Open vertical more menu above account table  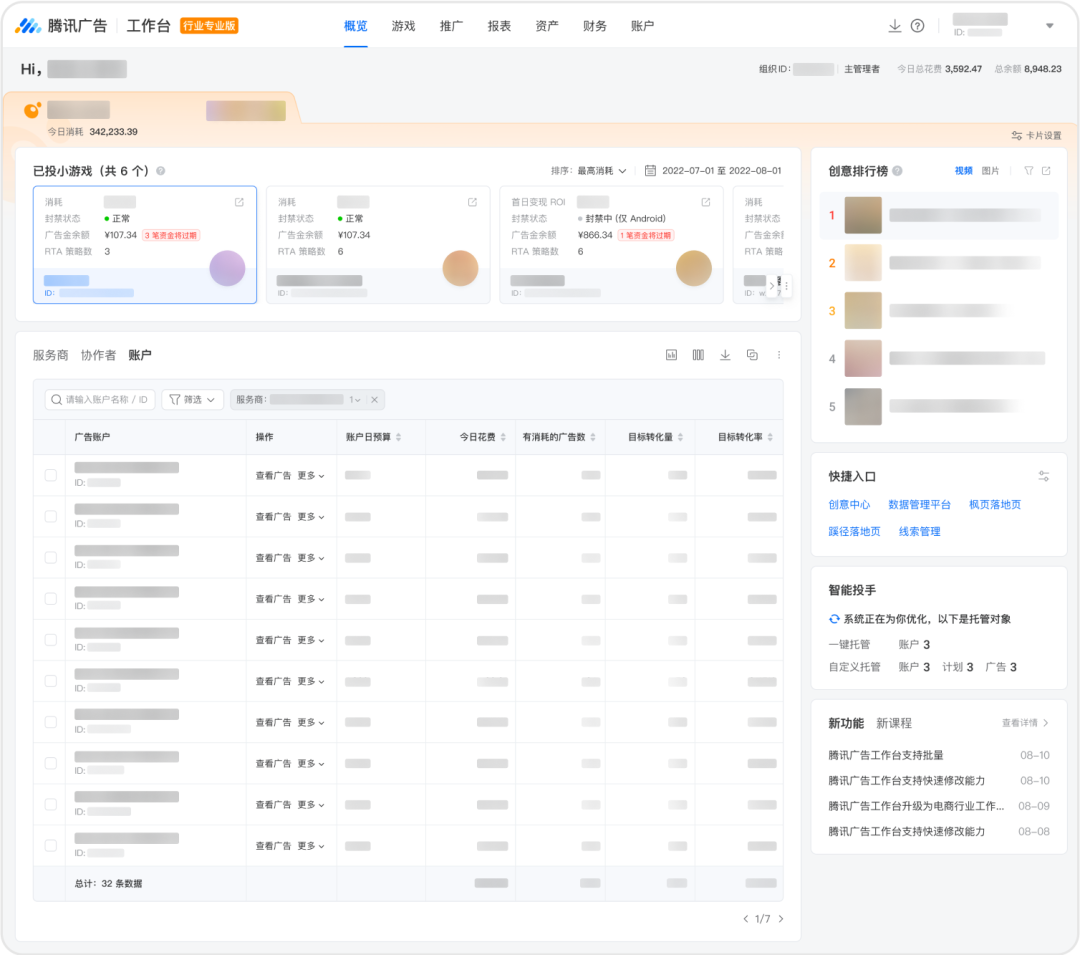(x=779, y=355)
